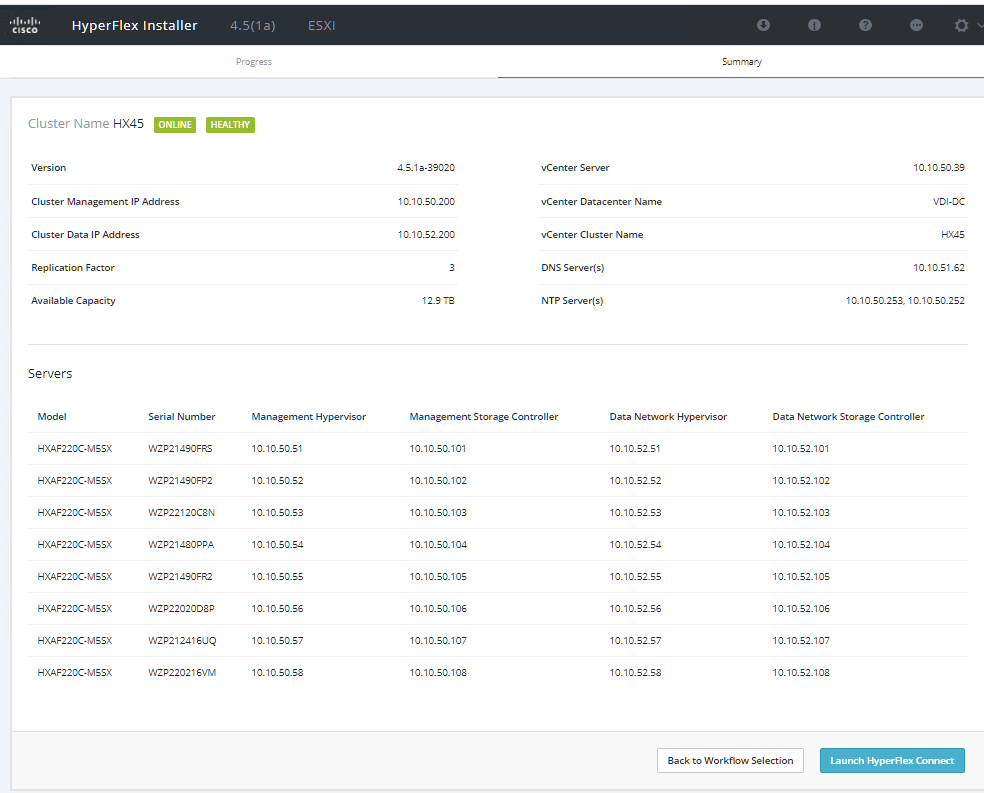Select serial number WZP22020D8P

point(181,609)
